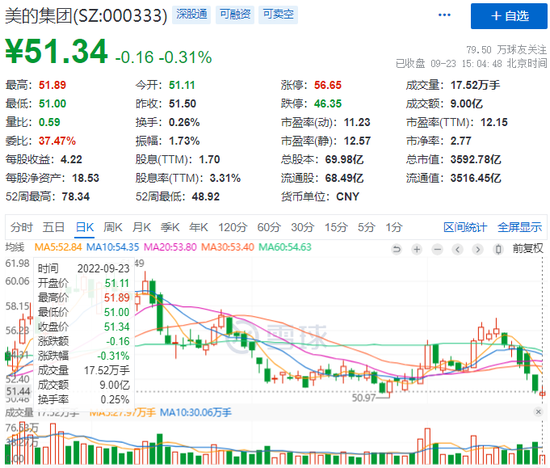Click the 涨停 value 56.65
Image resolution: width=550 pixels, height=468 pixels.
click(328, 85)
